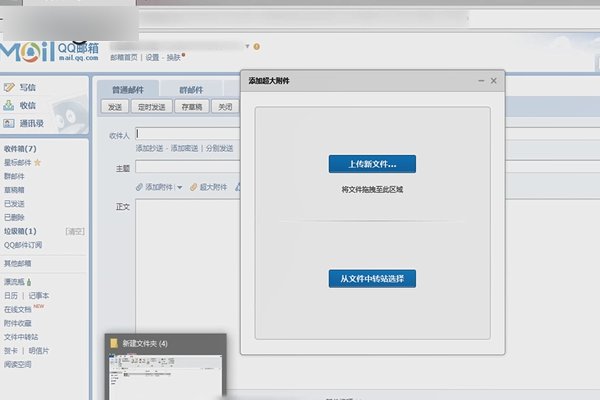Open 漂流瓶 in sidebar
Image resolution: width=600 pixels, height=400 pixels.
click(14, 282)
